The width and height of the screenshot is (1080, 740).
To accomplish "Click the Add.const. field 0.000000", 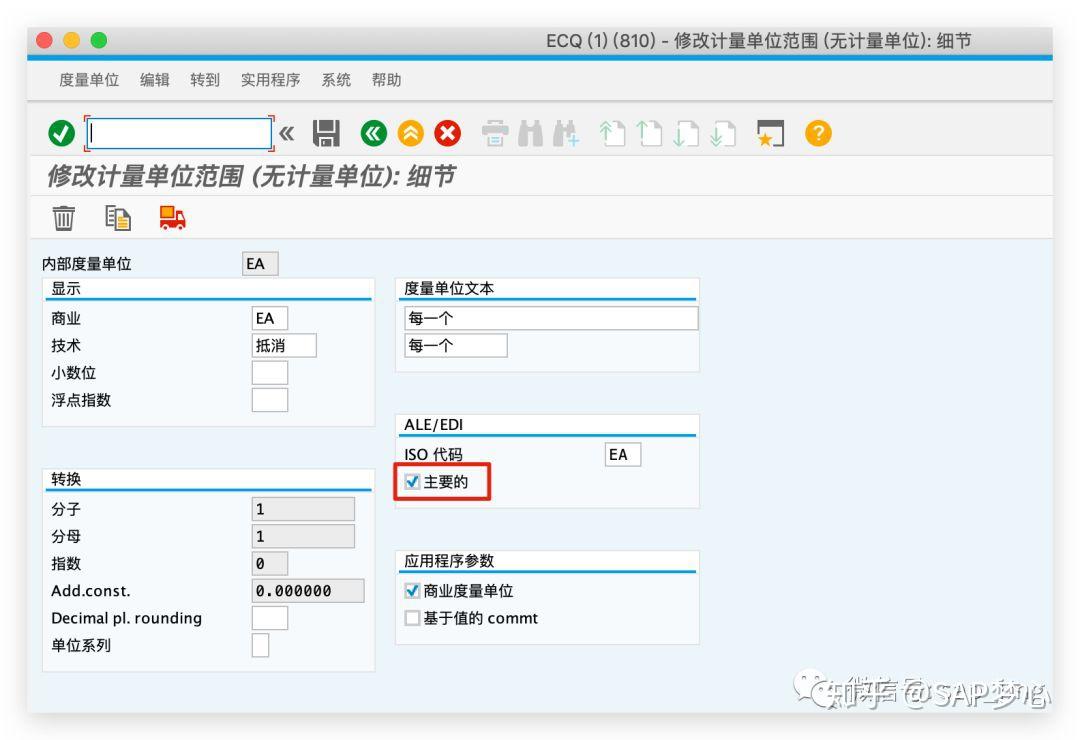I will (x=308, y=590).
